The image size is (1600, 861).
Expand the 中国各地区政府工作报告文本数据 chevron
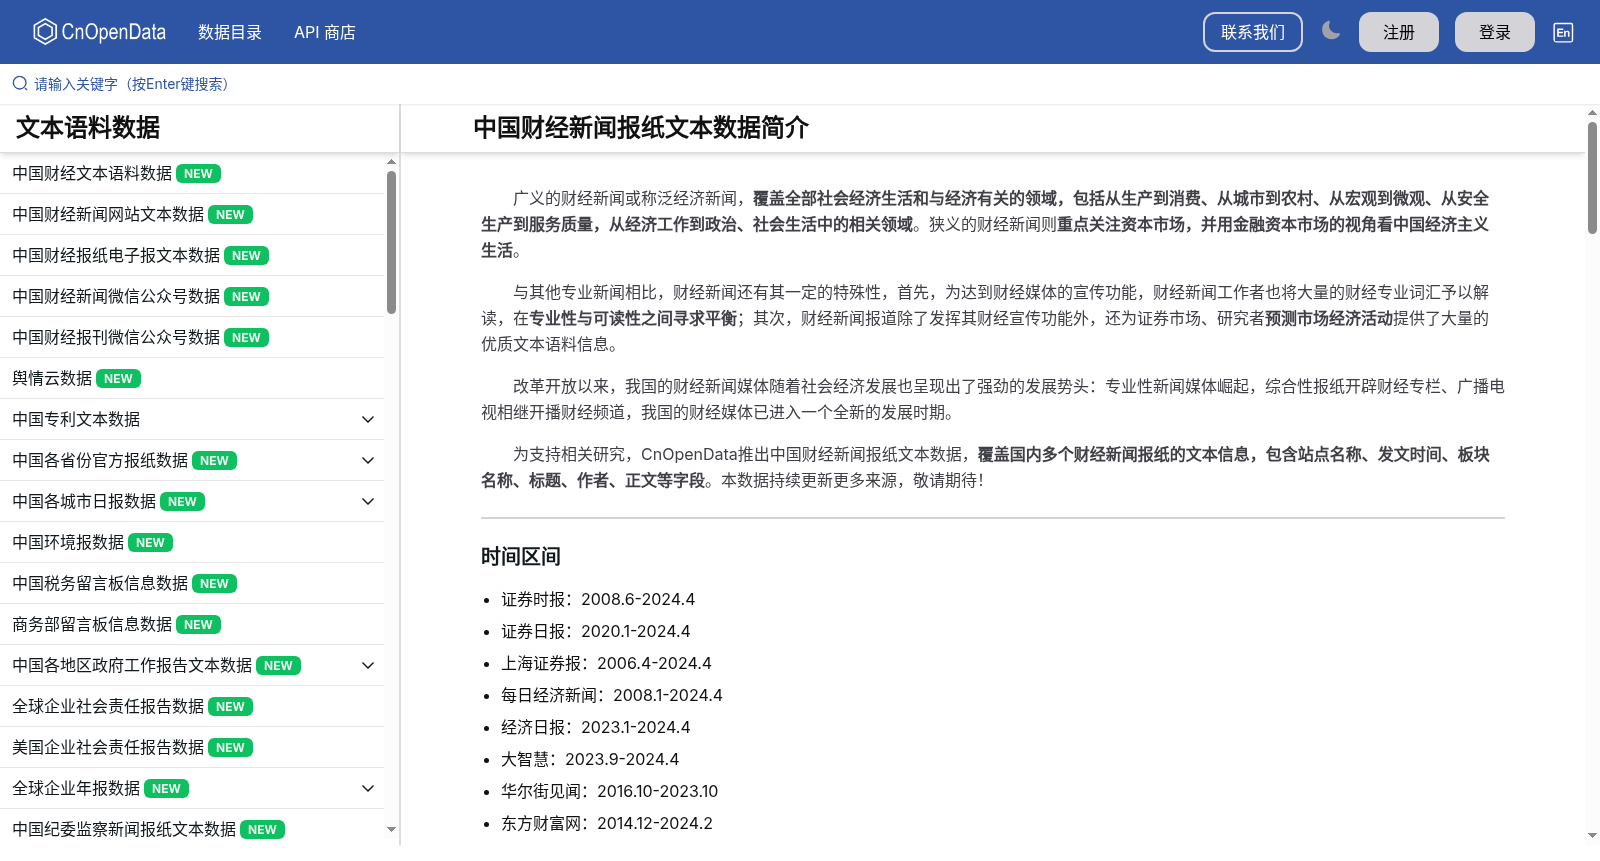point(368,665)
